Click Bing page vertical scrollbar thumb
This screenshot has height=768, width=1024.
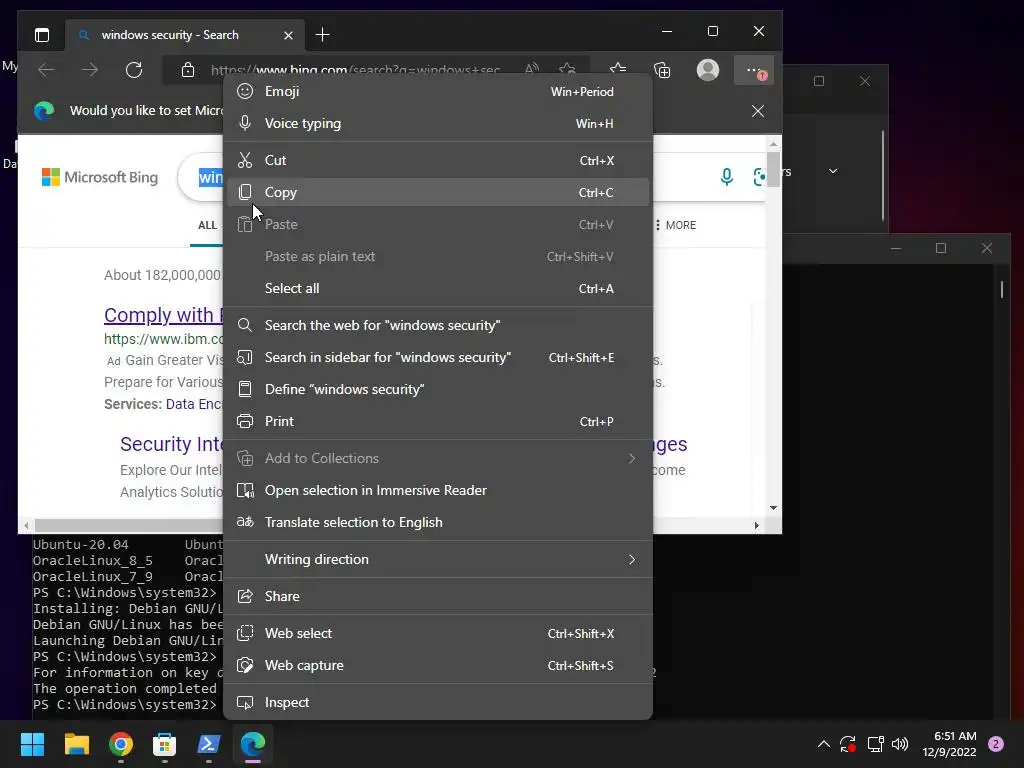coord(773,168)
